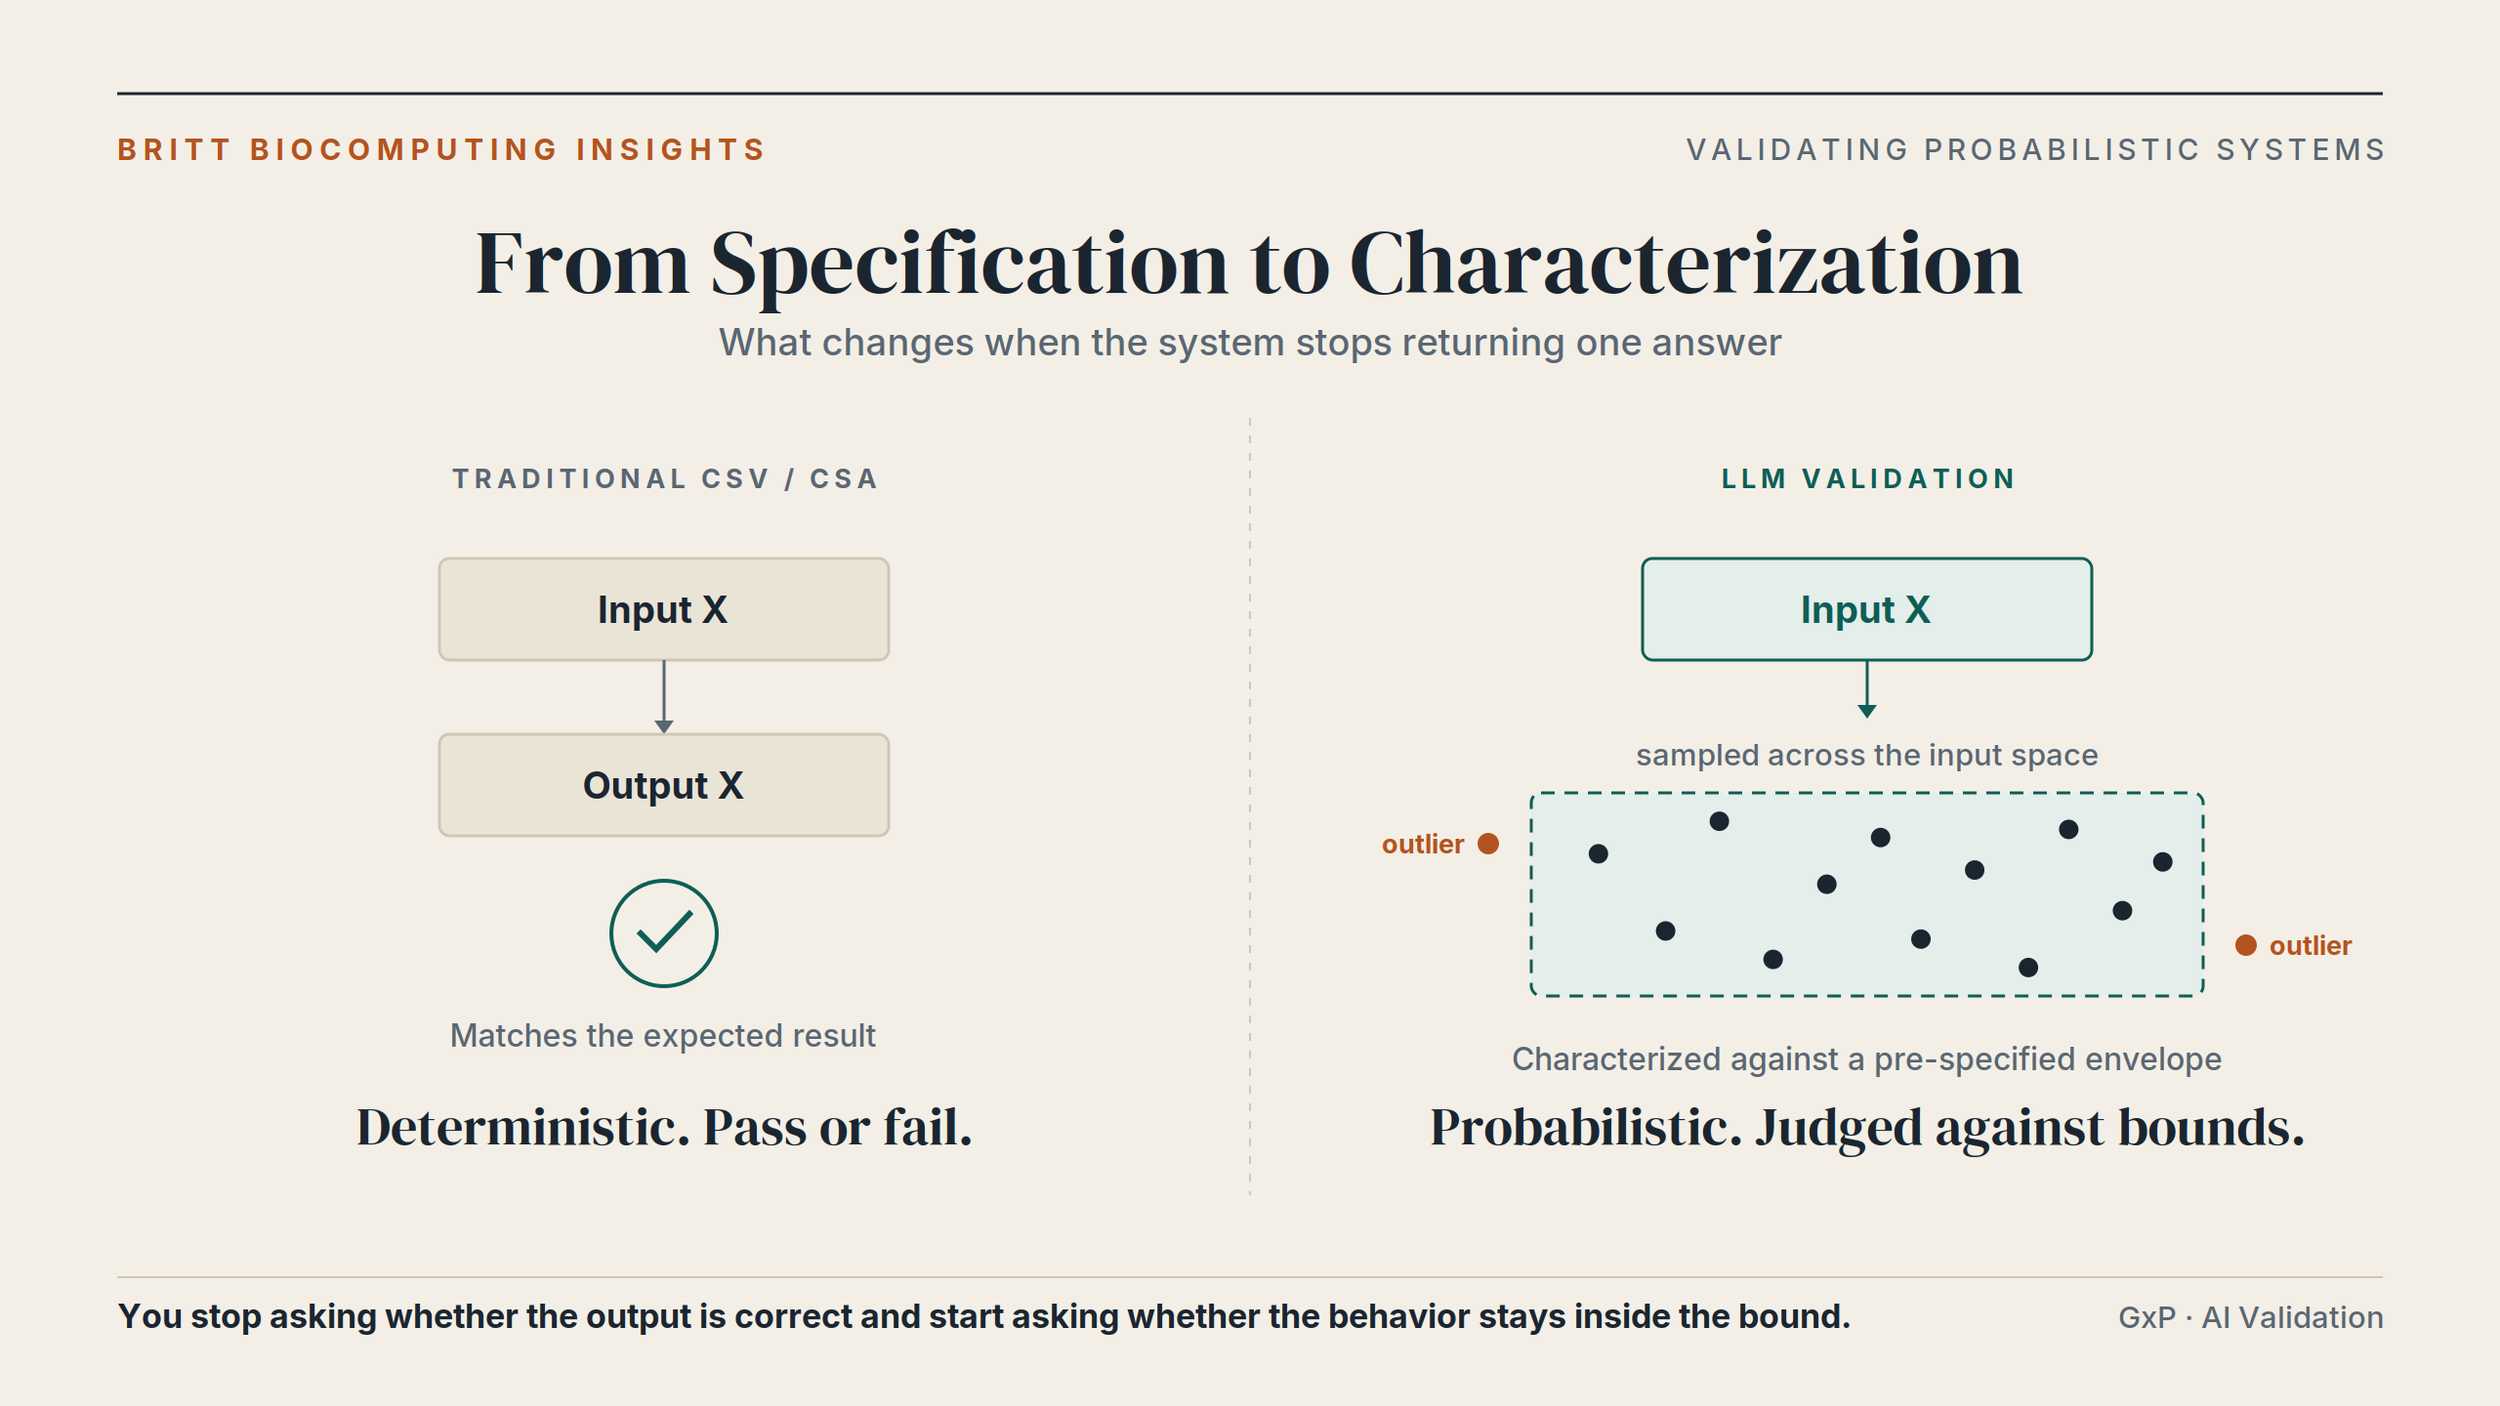Click the 'Deterministic. Pass or fail.' caption
The image size is (2500, 1406).
pyautogui.click(x=664, y=1128)
